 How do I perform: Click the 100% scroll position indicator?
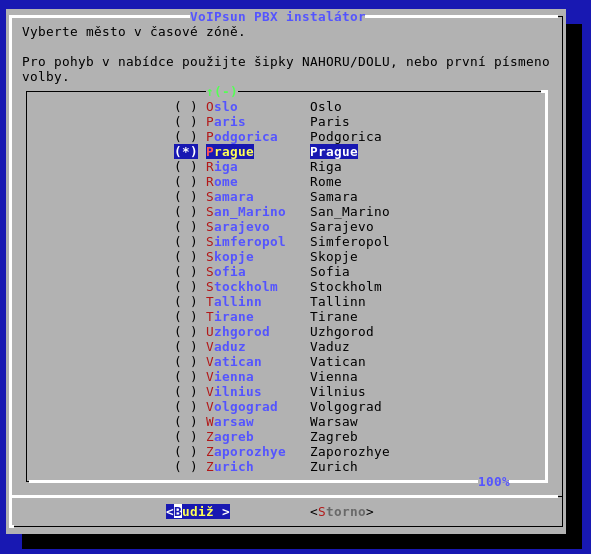pos(494,482)
